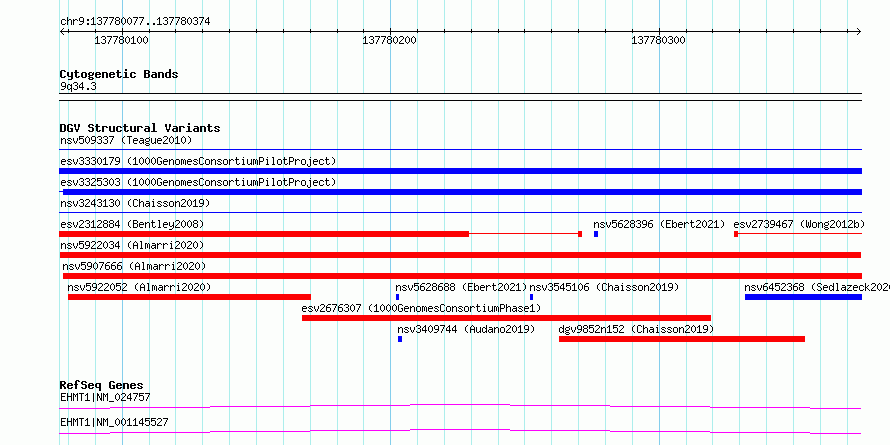Open the esv3330179 (1000GenomesConsortiumPilotProject) label
Viewport: 890px width, 445px height.
pos(198,161)
